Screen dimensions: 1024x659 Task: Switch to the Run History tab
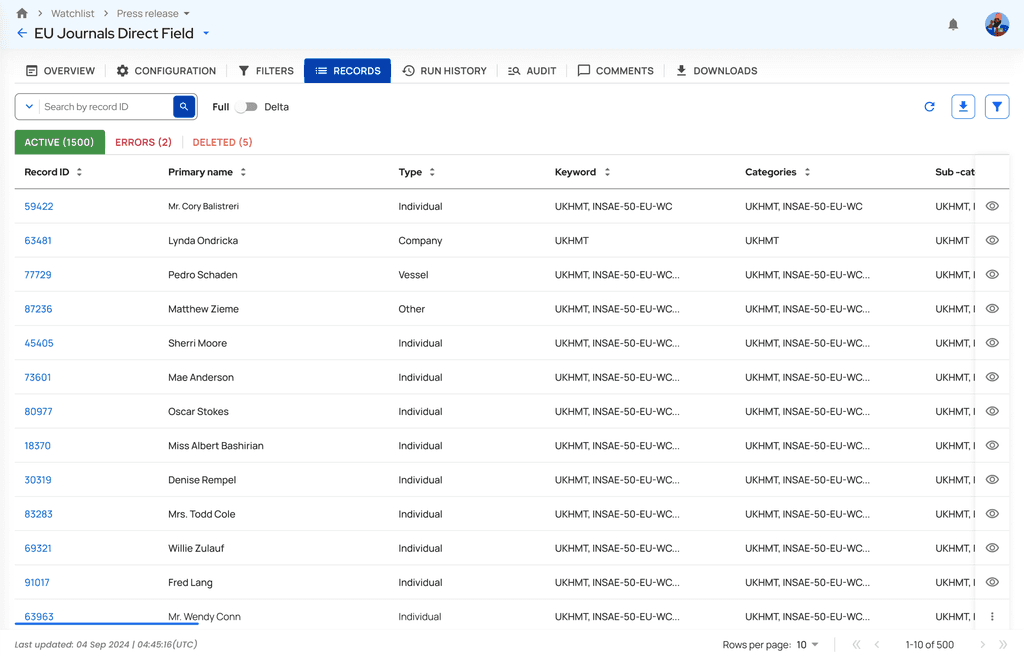[x=444, y=71]
